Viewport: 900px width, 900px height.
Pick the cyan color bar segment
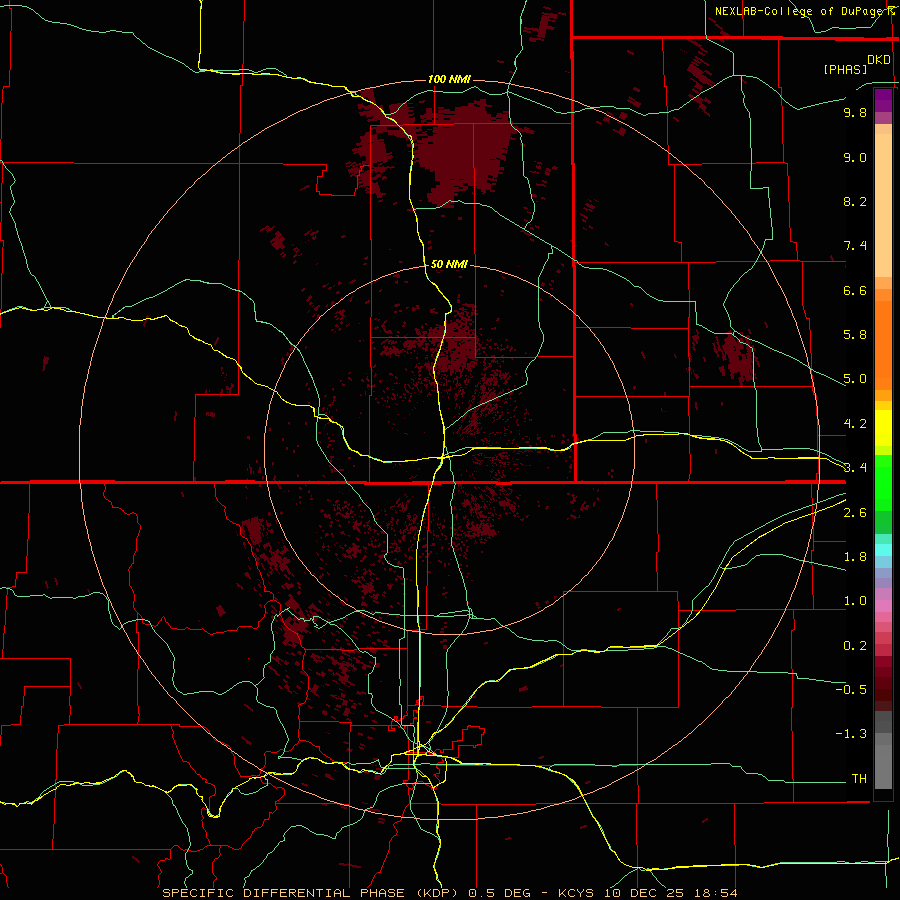(883, 550)
